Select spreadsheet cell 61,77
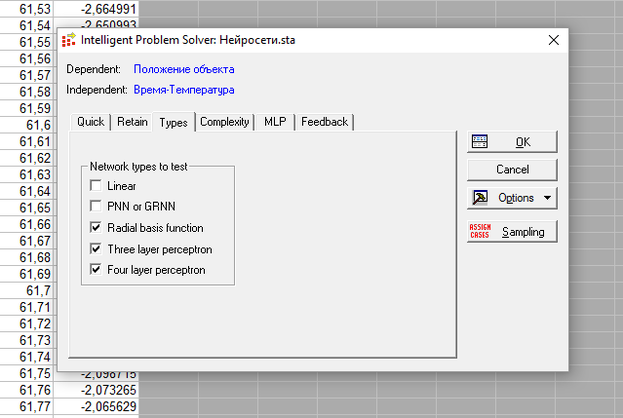623x418 pixels. tap(26, 406)
